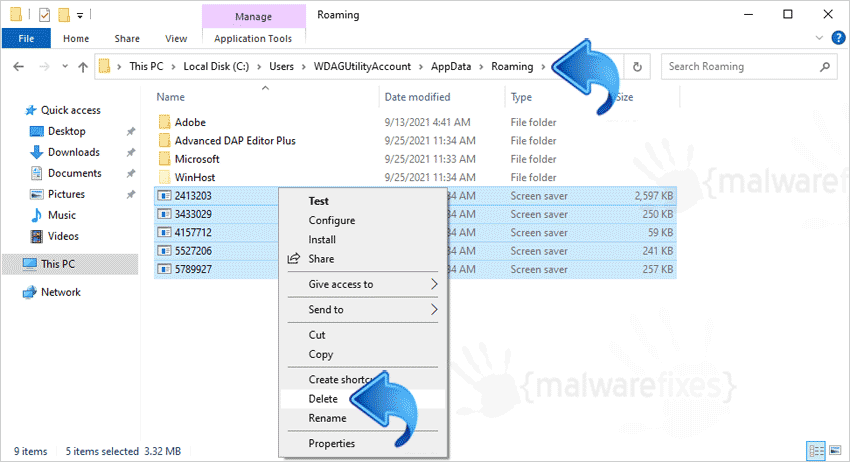This screenshot has height=462, width=850.
Task: Switch to the Share ribbon tab
Action: tap(127, 38)
